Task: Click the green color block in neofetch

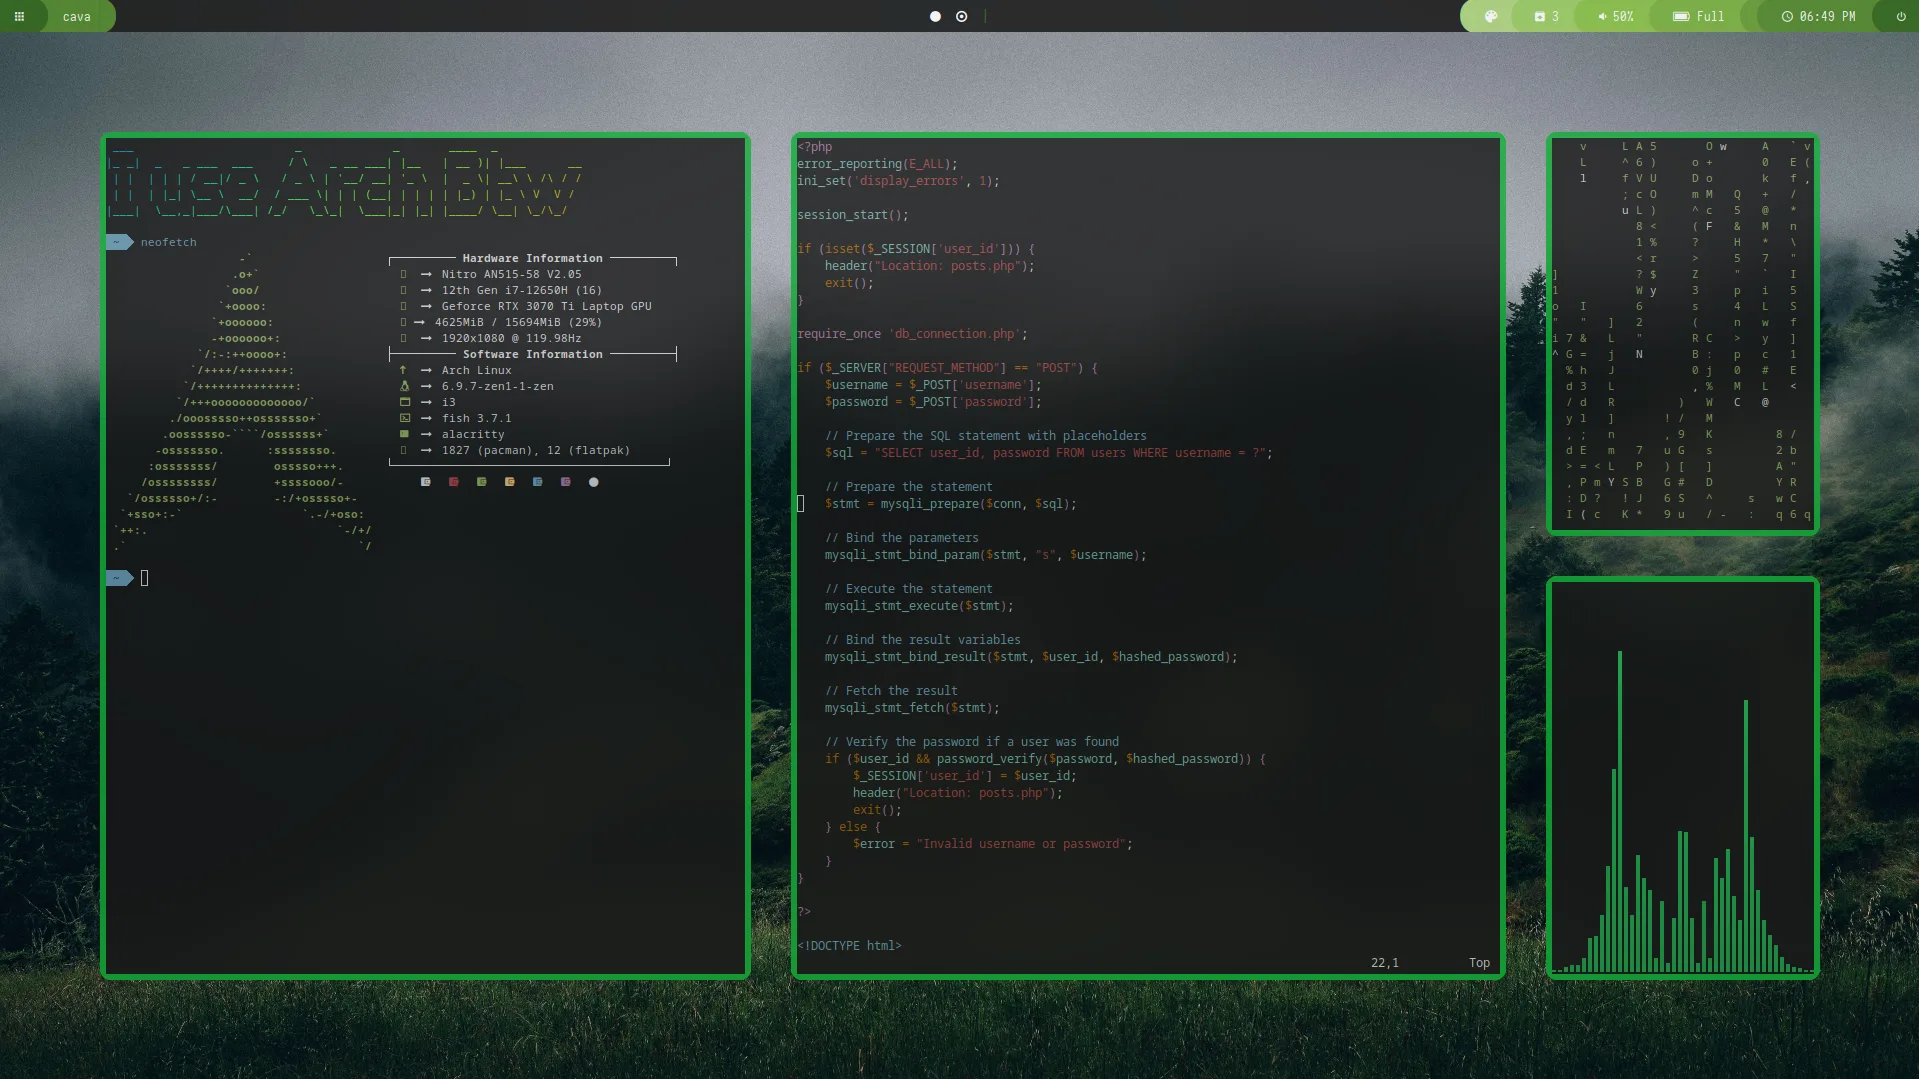Action: tap(482, 482)
